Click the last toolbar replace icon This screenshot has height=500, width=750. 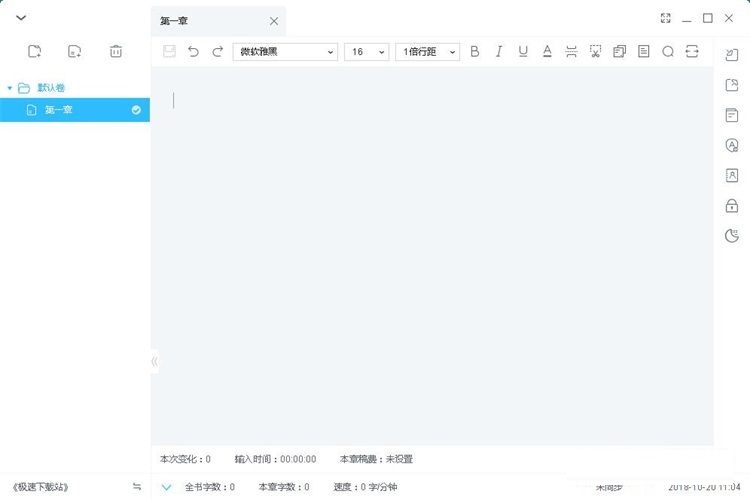pos(692,51)
